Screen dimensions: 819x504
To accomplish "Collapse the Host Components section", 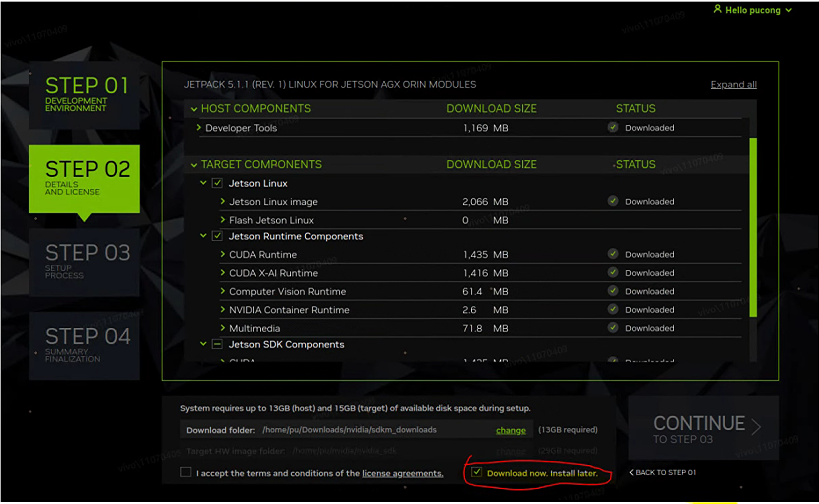I will [194, 109].
